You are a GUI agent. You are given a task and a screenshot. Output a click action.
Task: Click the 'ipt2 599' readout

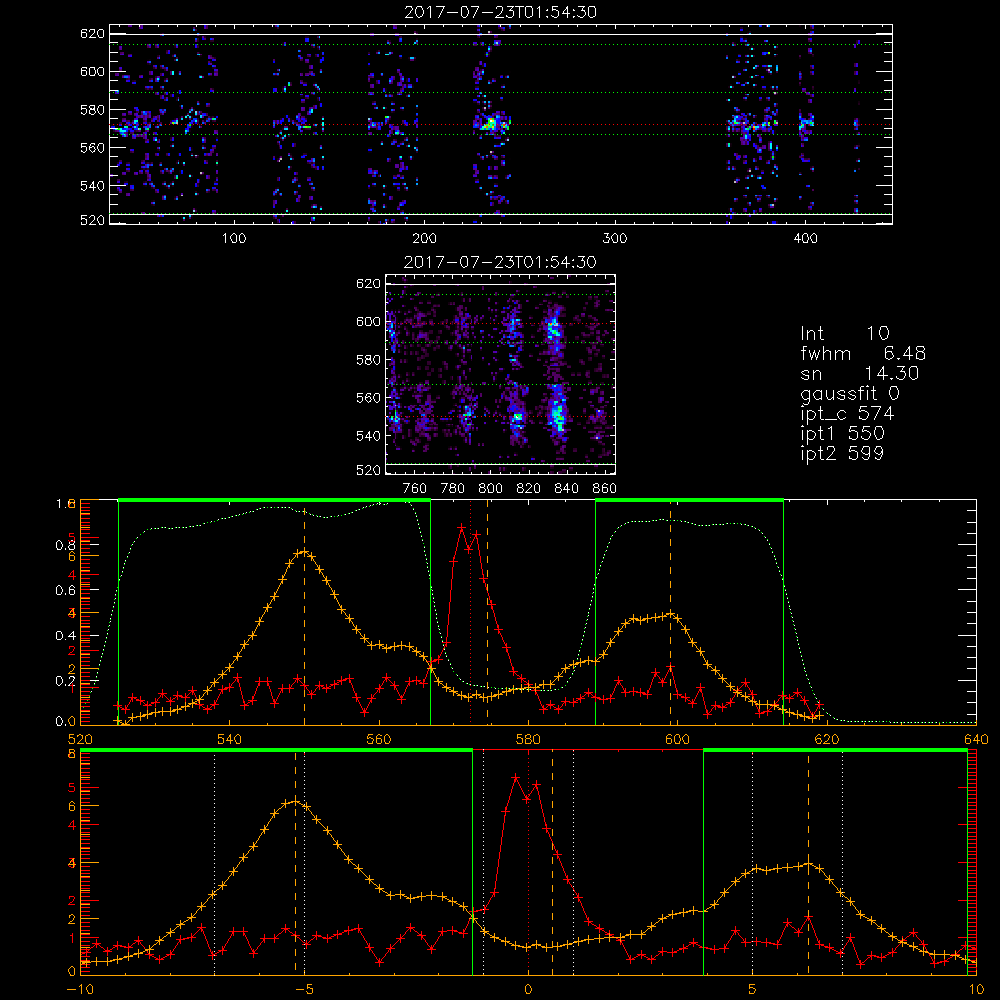842,453
